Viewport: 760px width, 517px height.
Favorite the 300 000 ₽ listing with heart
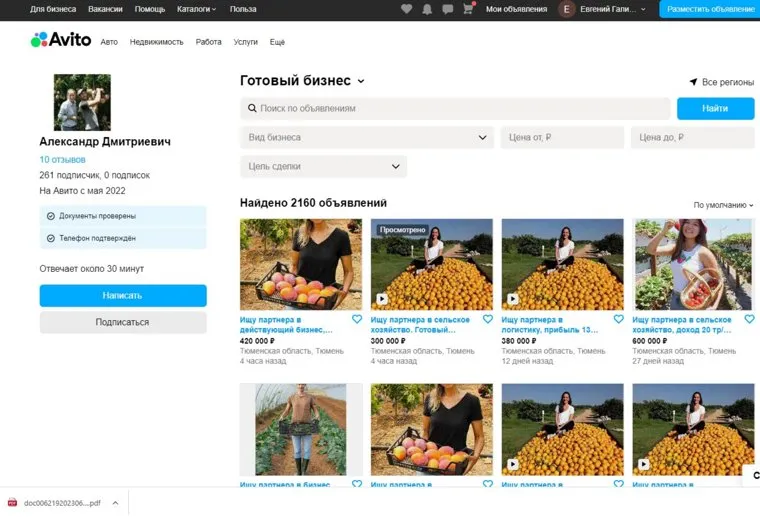(x=488, y=320)
